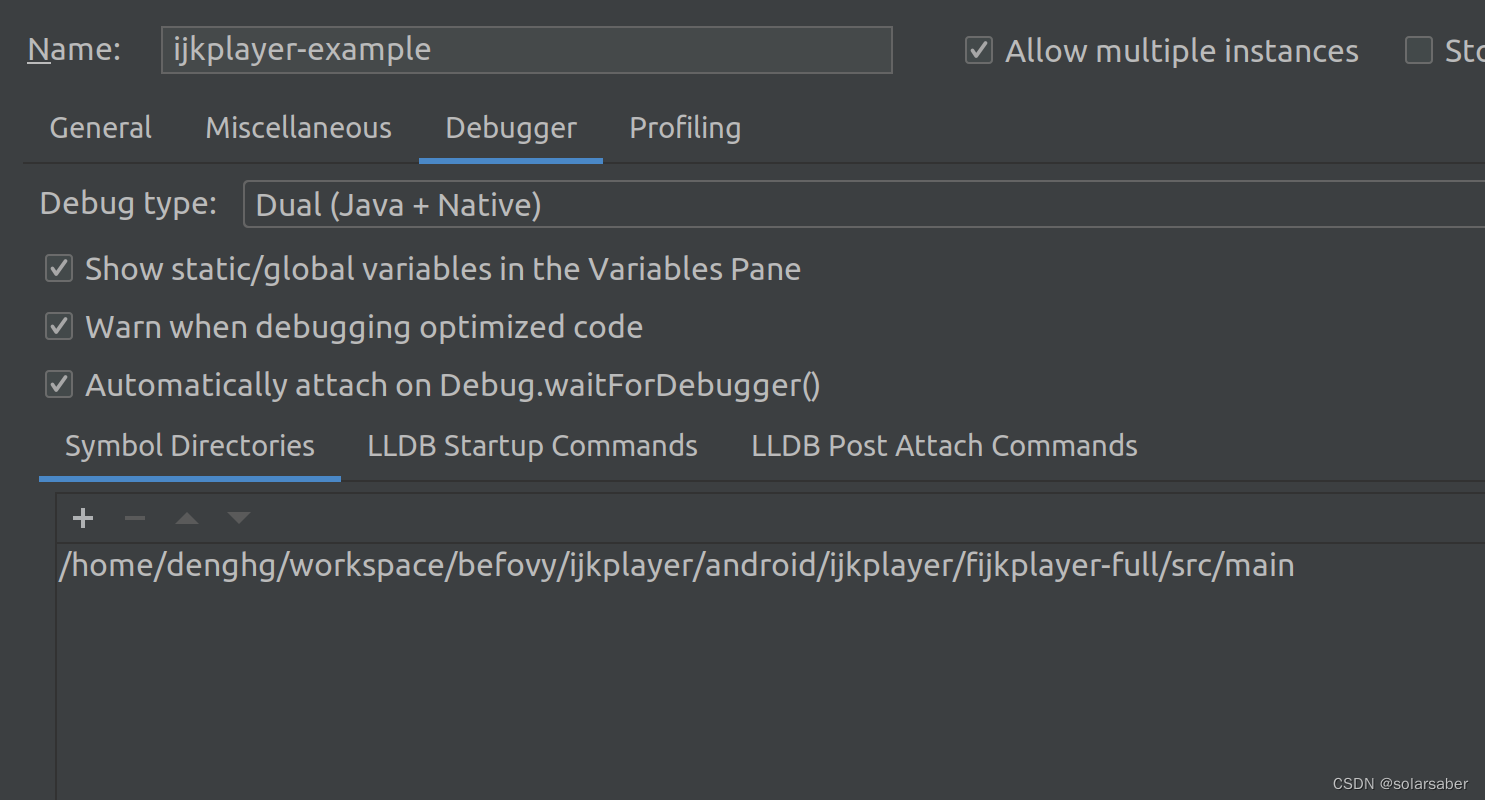Click the Name input field
The height and width of the screenshot is (800, 1485).
[x=526, y=50]
